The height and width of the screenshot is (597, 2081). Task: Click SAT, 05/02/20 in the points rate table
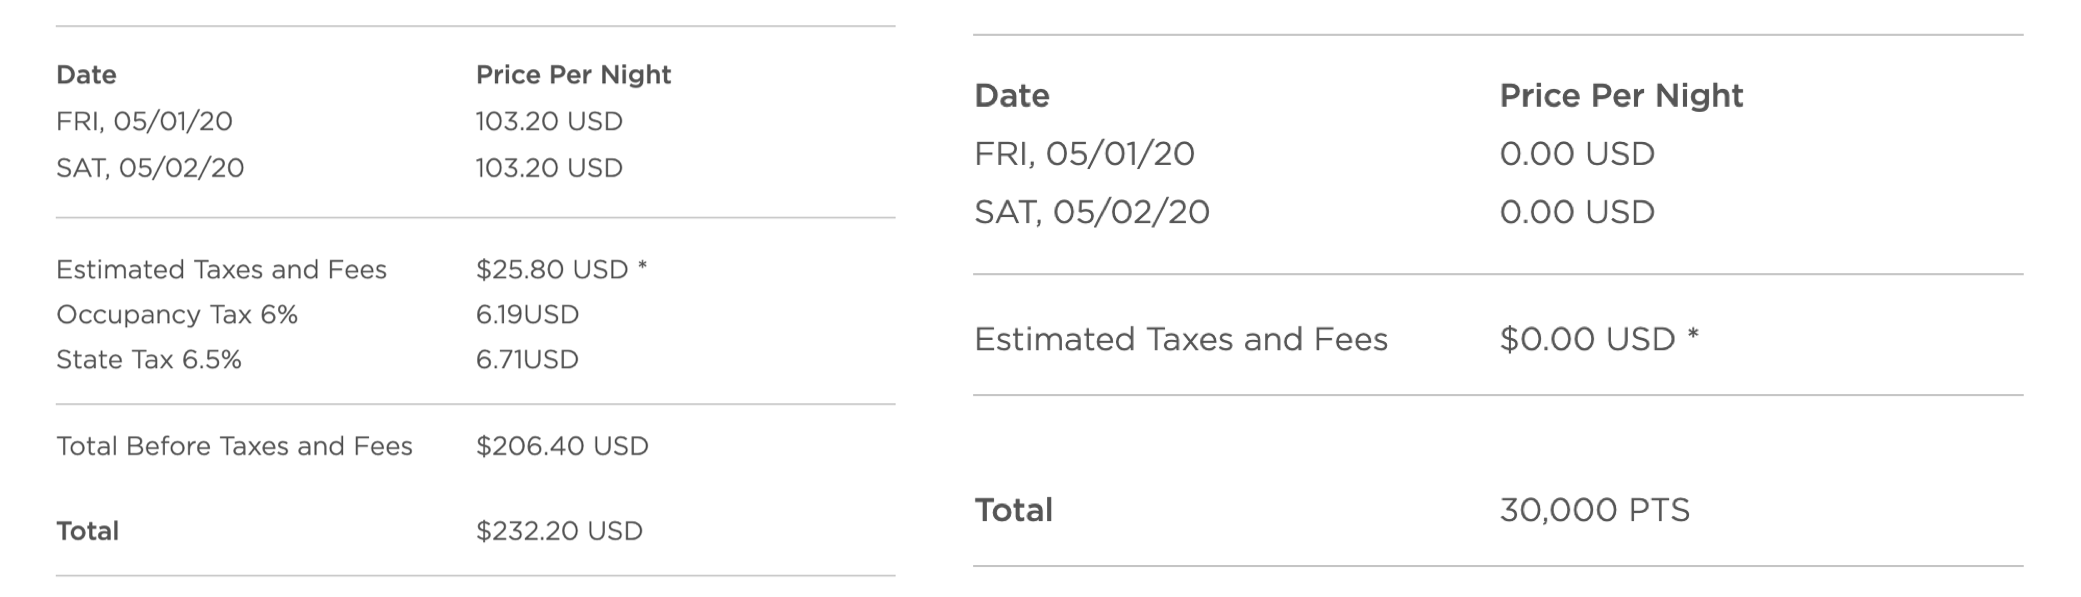[1092, 212]
